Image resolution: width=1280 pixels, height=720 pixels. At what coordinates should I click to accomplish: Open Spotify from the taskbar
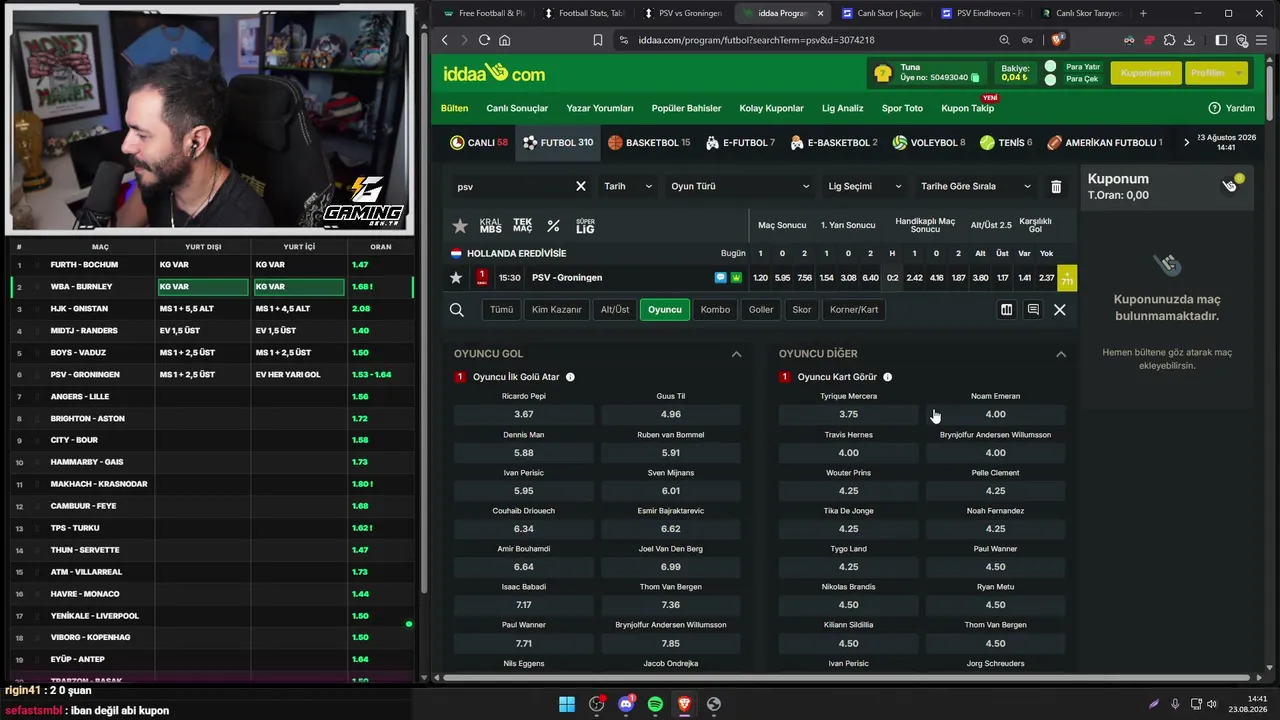tap(655, 704)
